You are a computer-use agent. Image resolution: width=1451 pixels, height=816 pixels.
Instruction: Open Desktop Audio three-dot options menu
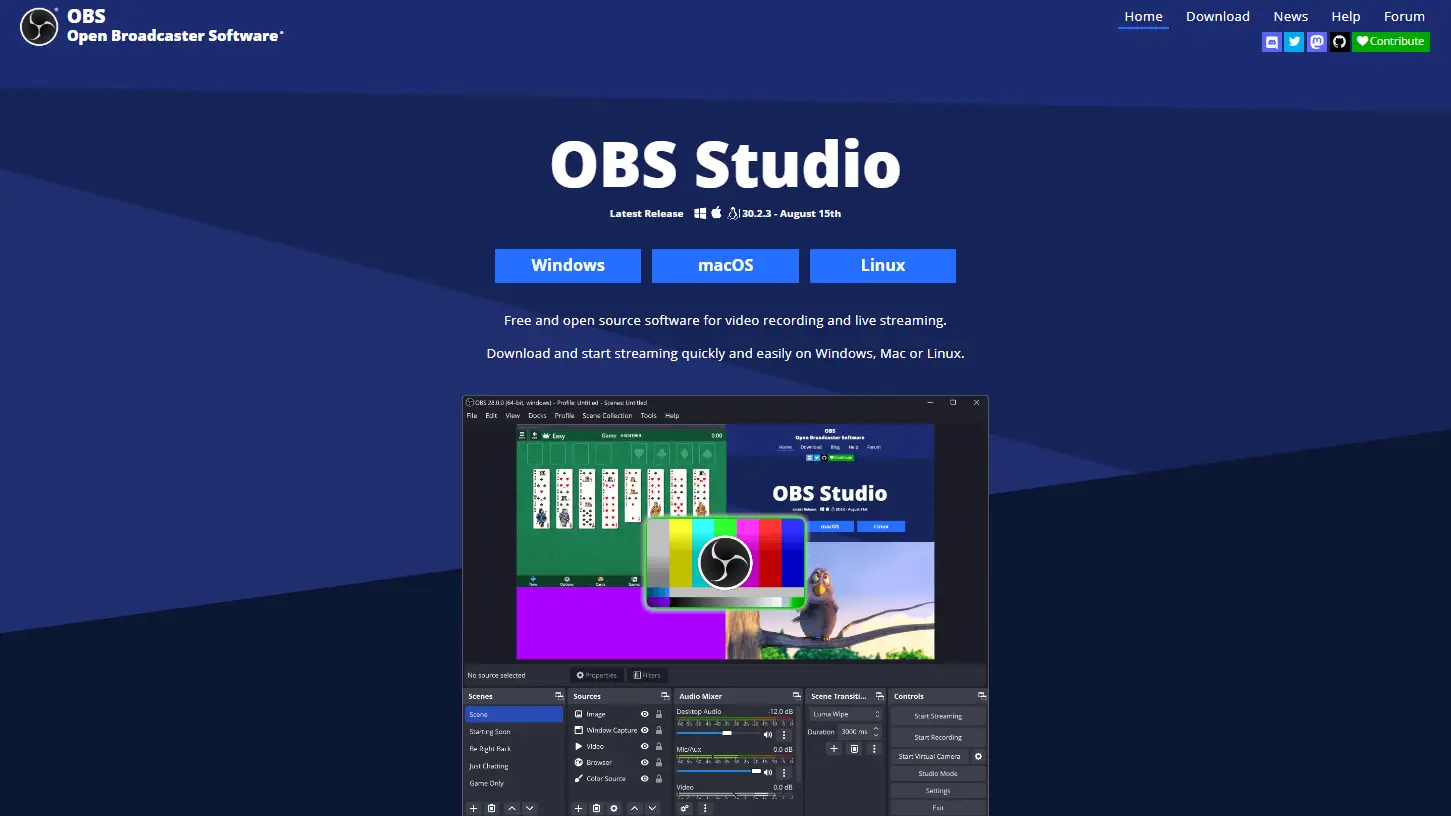click(x=784, y=734)
